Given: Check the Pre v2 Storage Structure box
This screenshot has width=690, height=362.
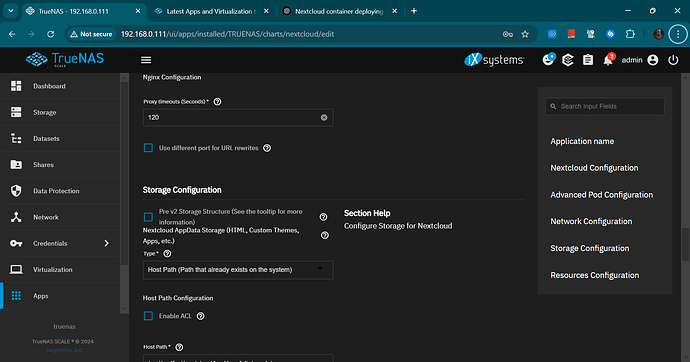Looking at the screenshot, I should (x=148, y=217).
